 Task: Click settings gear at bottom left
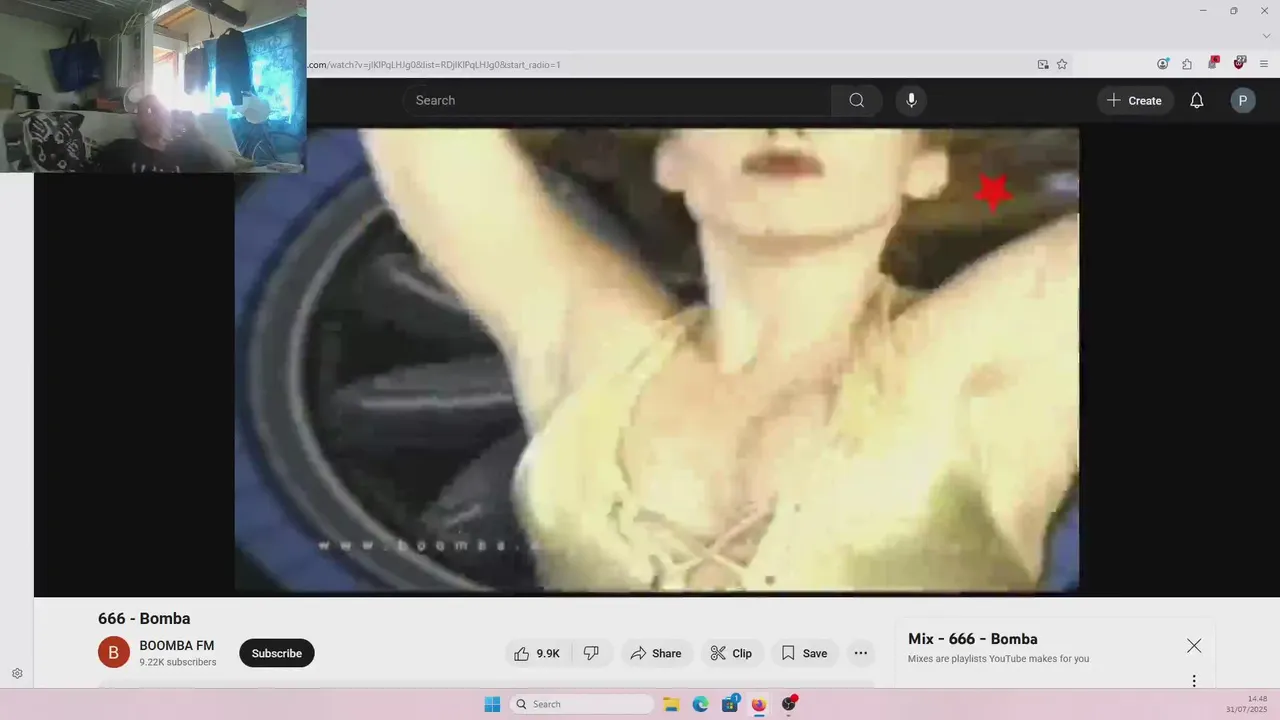[x=17, y=674]
